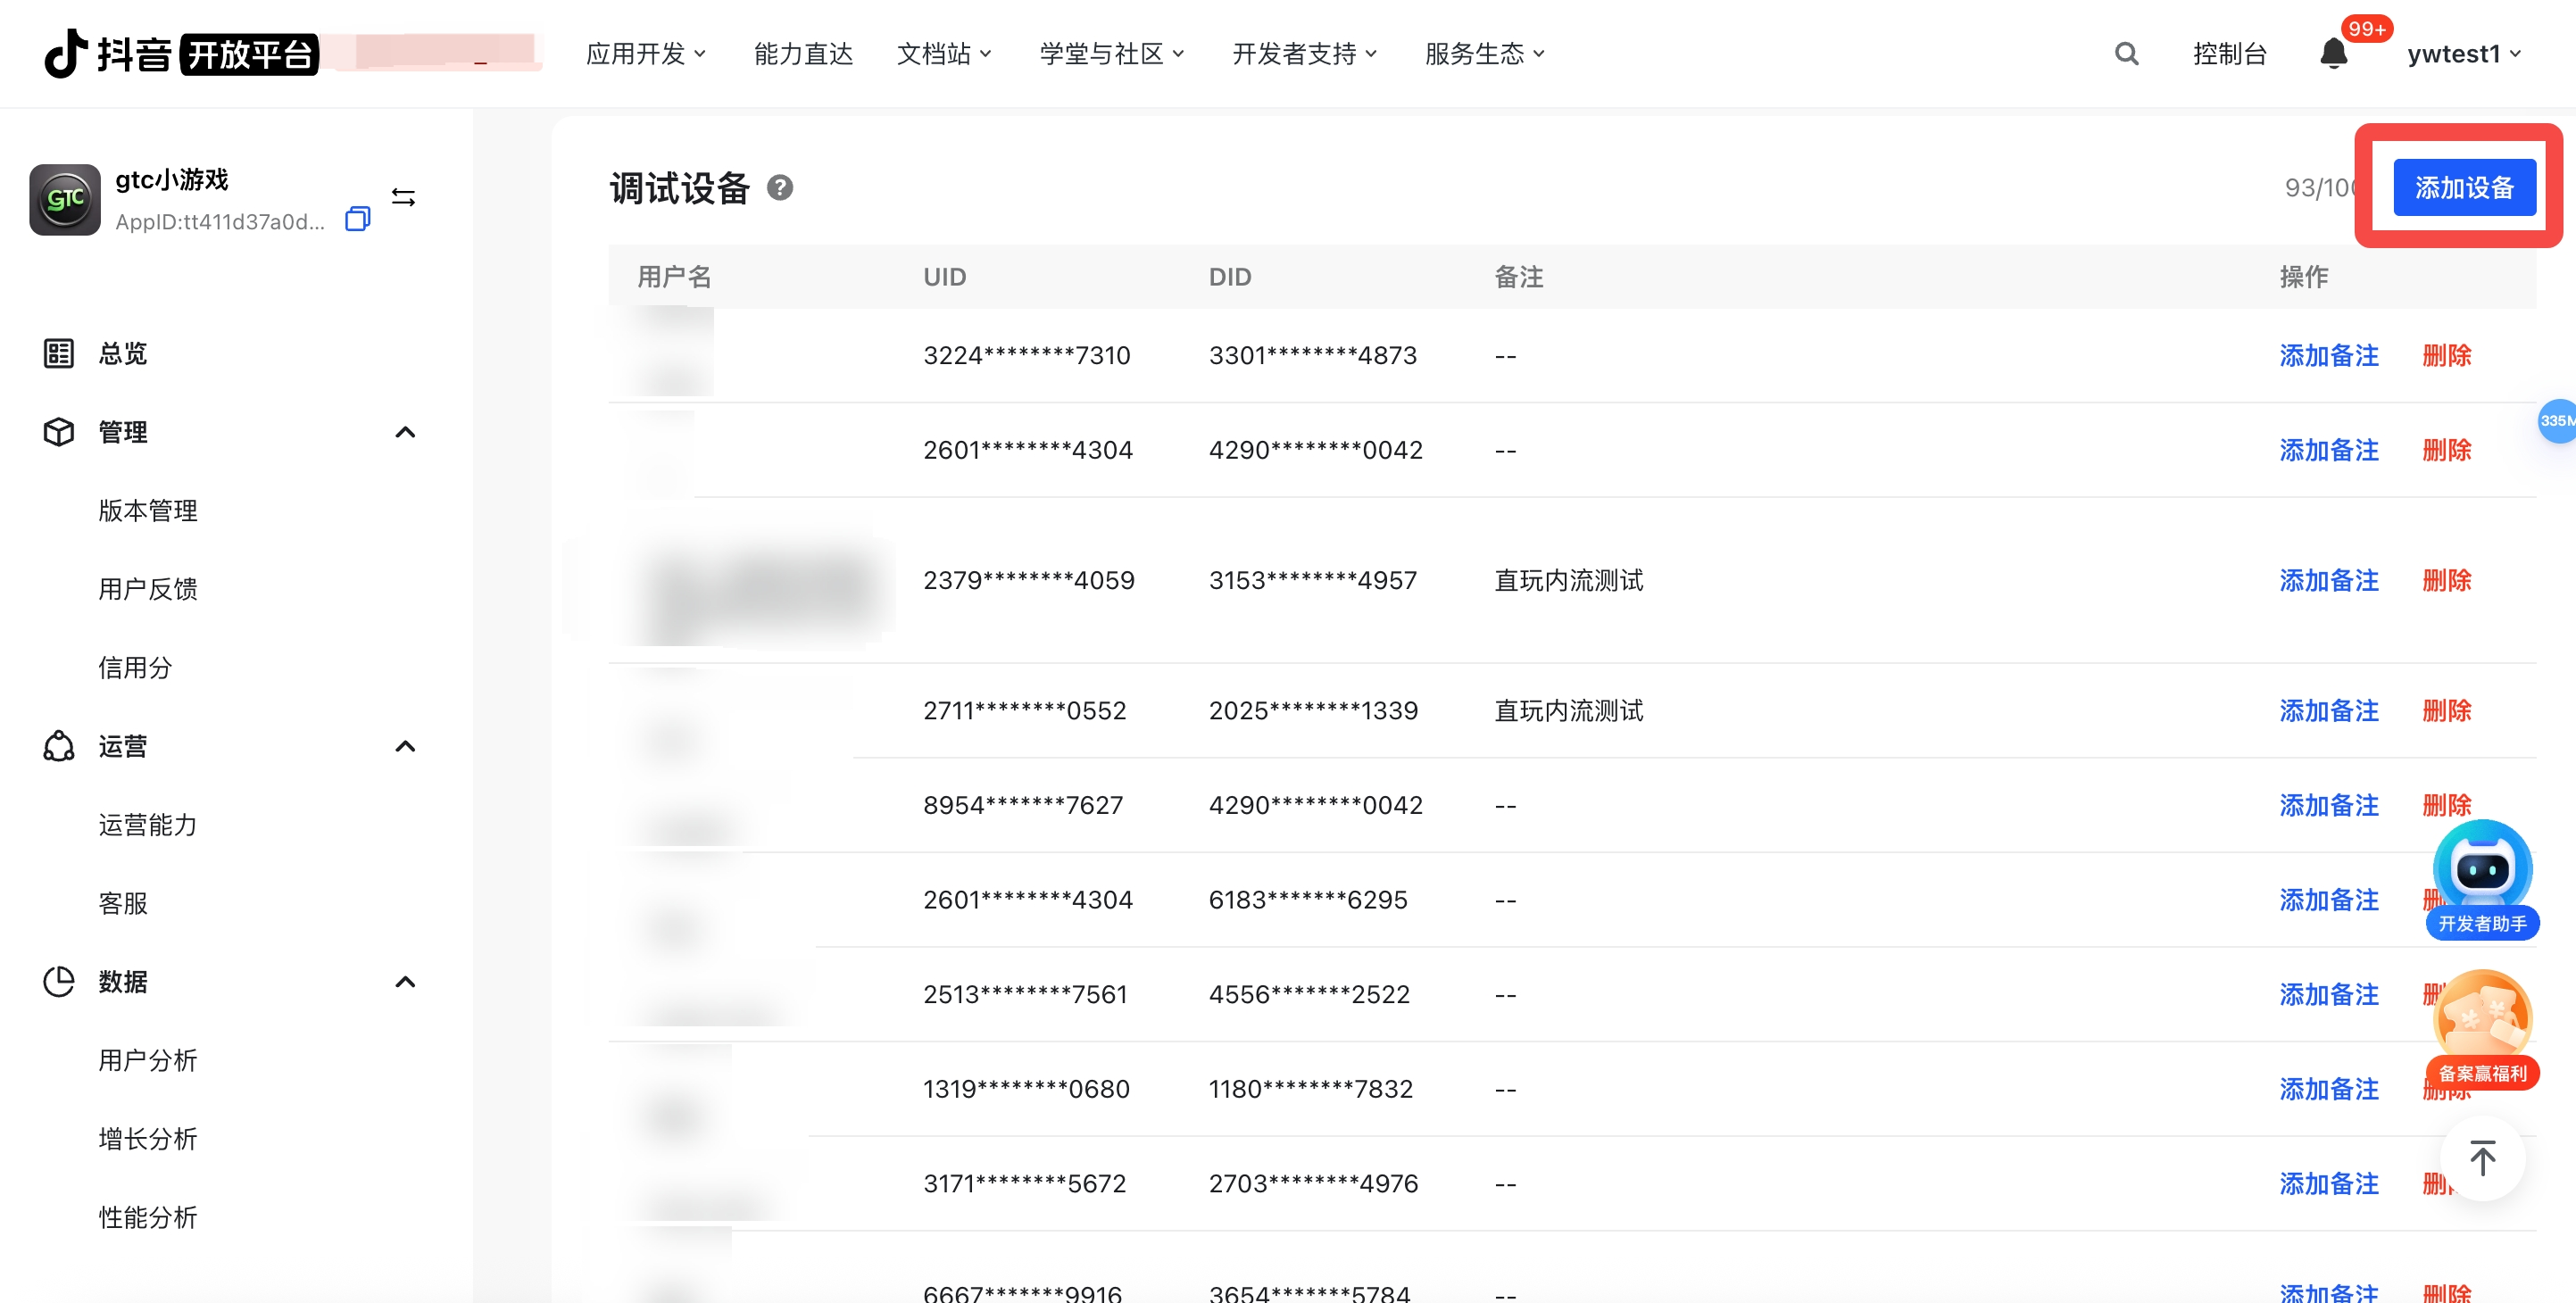Collapse the 管理 sidebar section
The image size is (2576, 1303).
click(x=405, y=432)
